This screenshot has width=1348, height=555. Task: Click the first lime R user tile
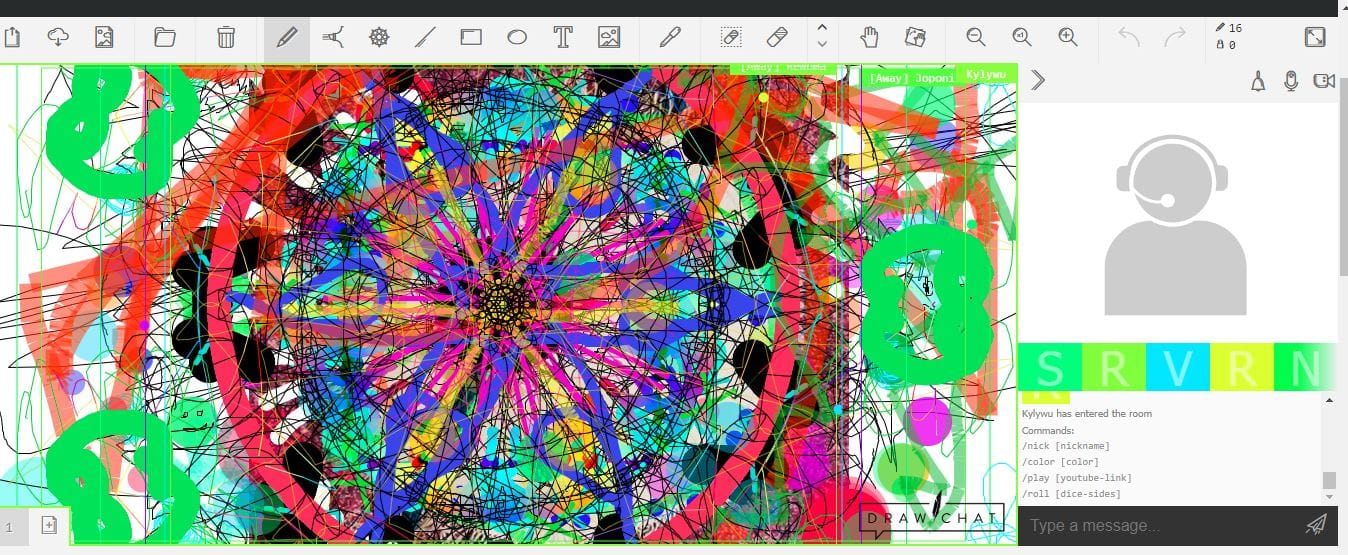(x=1114, y=367)
